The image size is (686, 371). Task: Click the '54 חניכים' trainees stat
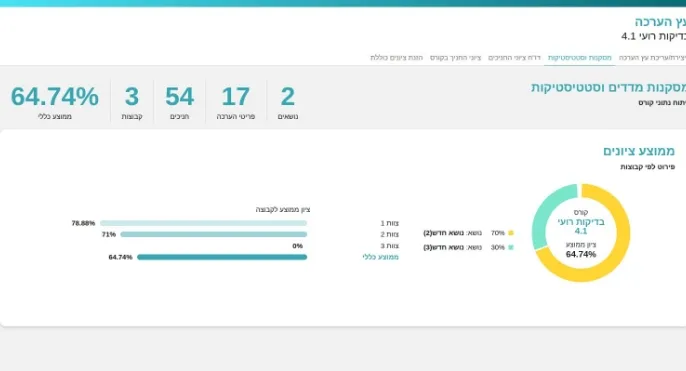click(179, 102)
